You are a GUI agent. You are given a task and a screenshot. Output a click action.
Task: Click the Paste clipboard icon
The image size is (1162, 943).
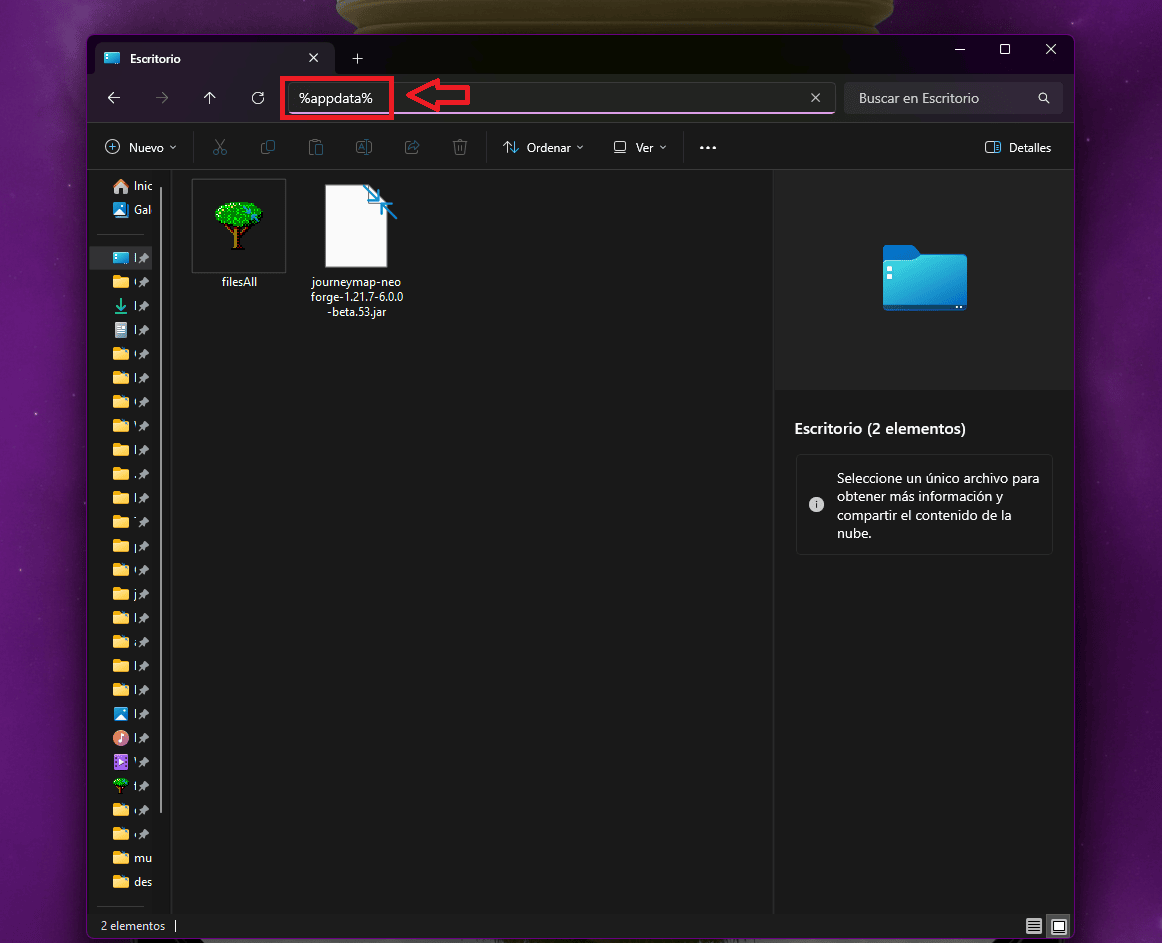coord(316,147)
